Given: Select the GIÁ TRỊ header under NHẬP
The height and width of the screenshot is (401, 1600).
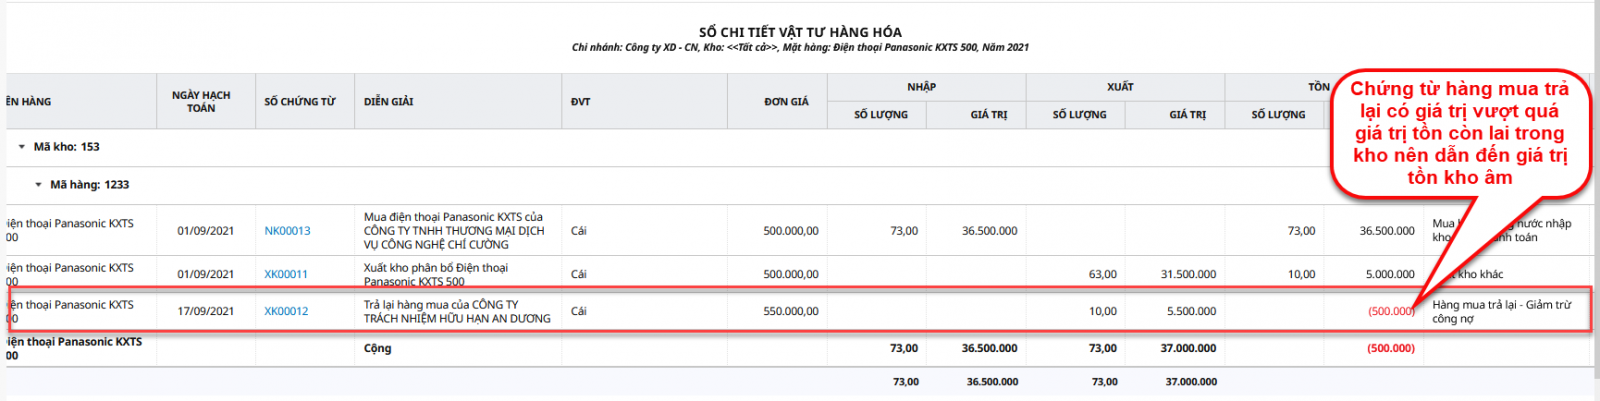Looking at the screenshot, I should click(x=988, y=115).
